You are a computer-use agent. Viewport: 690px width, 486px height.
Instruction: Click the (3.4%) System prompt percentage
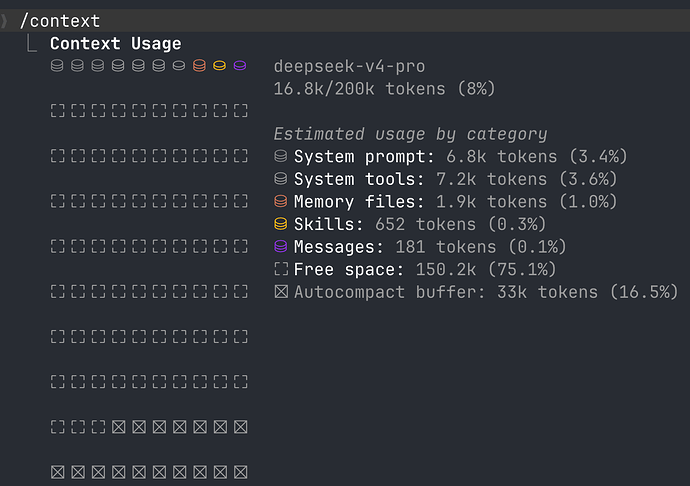tap(598, 157)
